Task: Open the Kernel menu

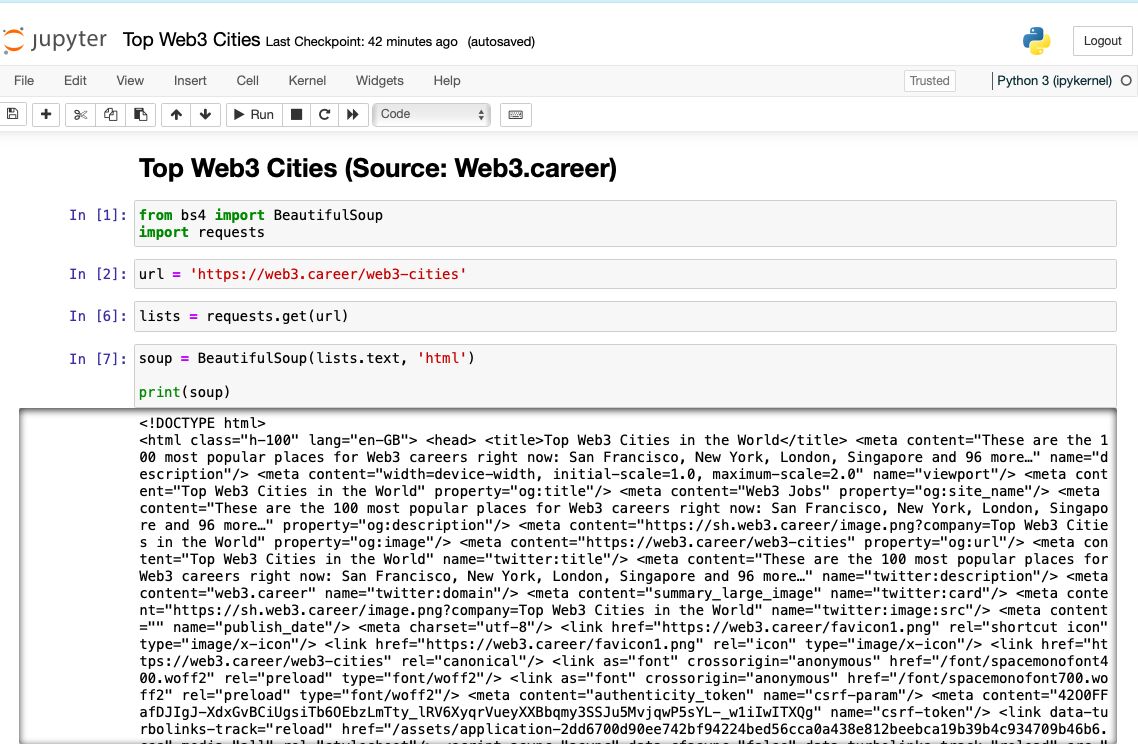Action: pos(307,81)
